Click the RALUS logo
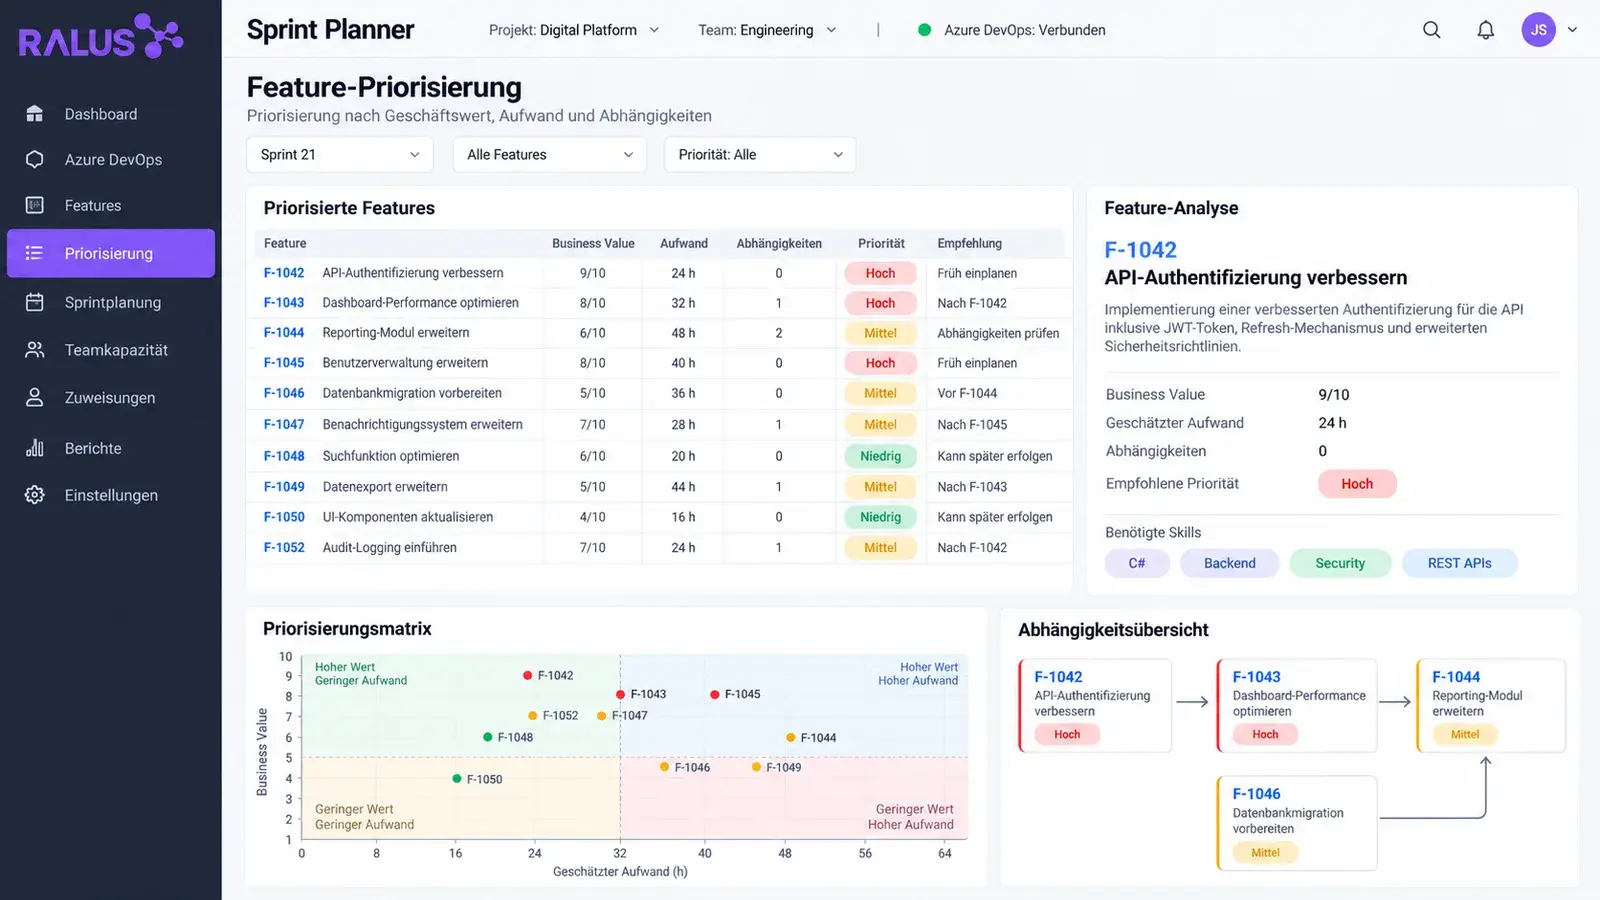This screenshot has height=900, width=1600. [101, 37]
